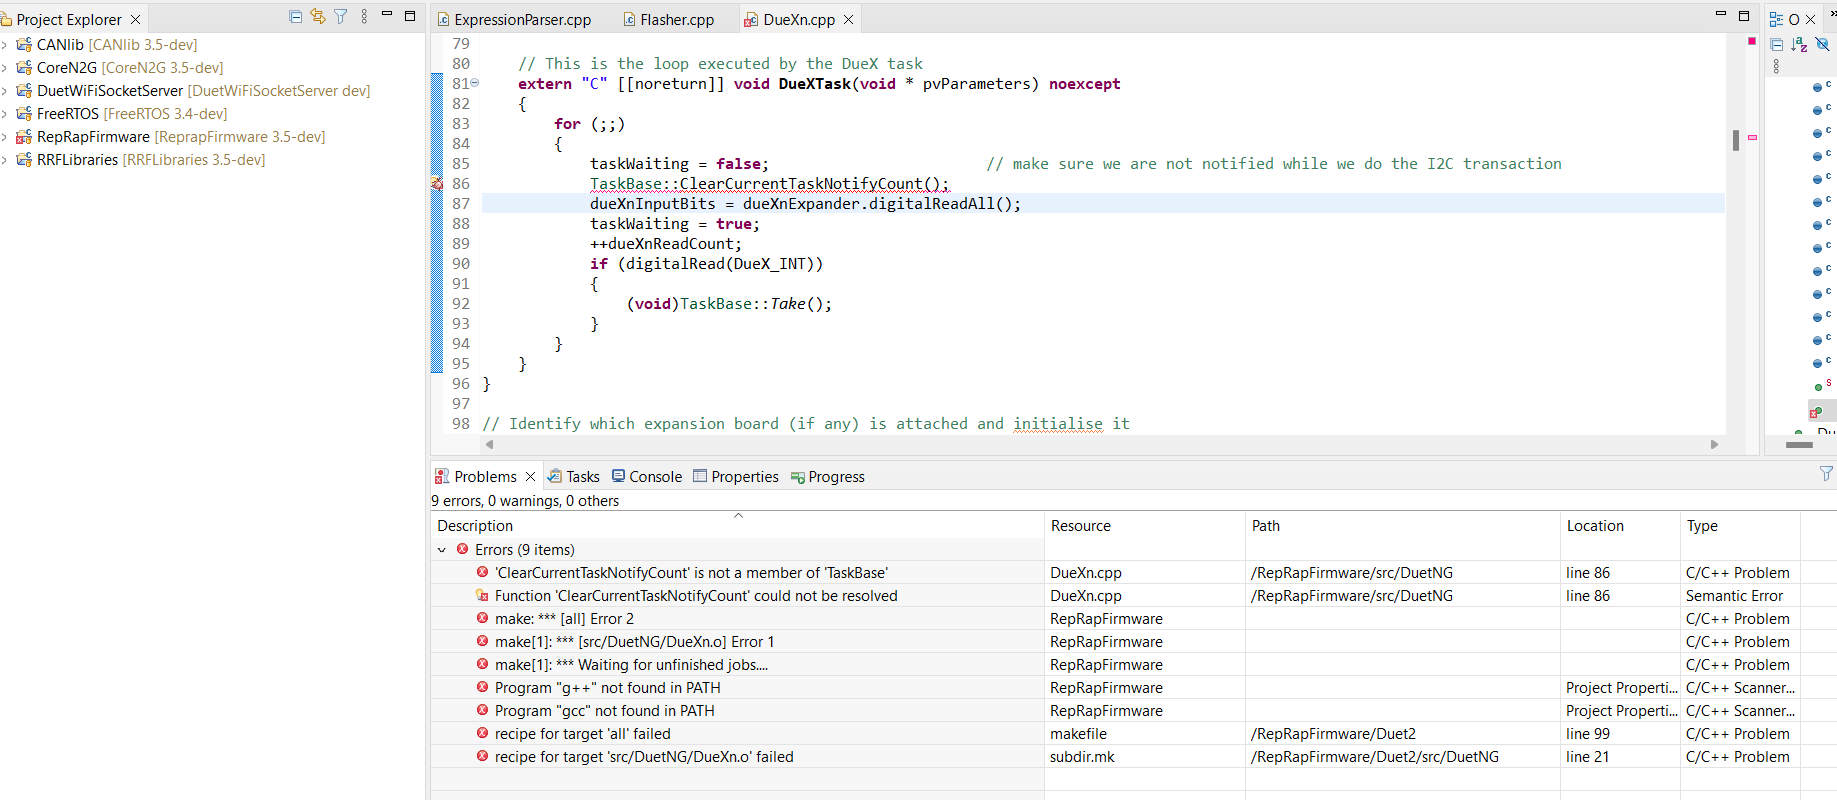The width and height of the screenshot is (1837, 800).
Task: Click the pink overview ruler error annotation
Action: 1752,137
